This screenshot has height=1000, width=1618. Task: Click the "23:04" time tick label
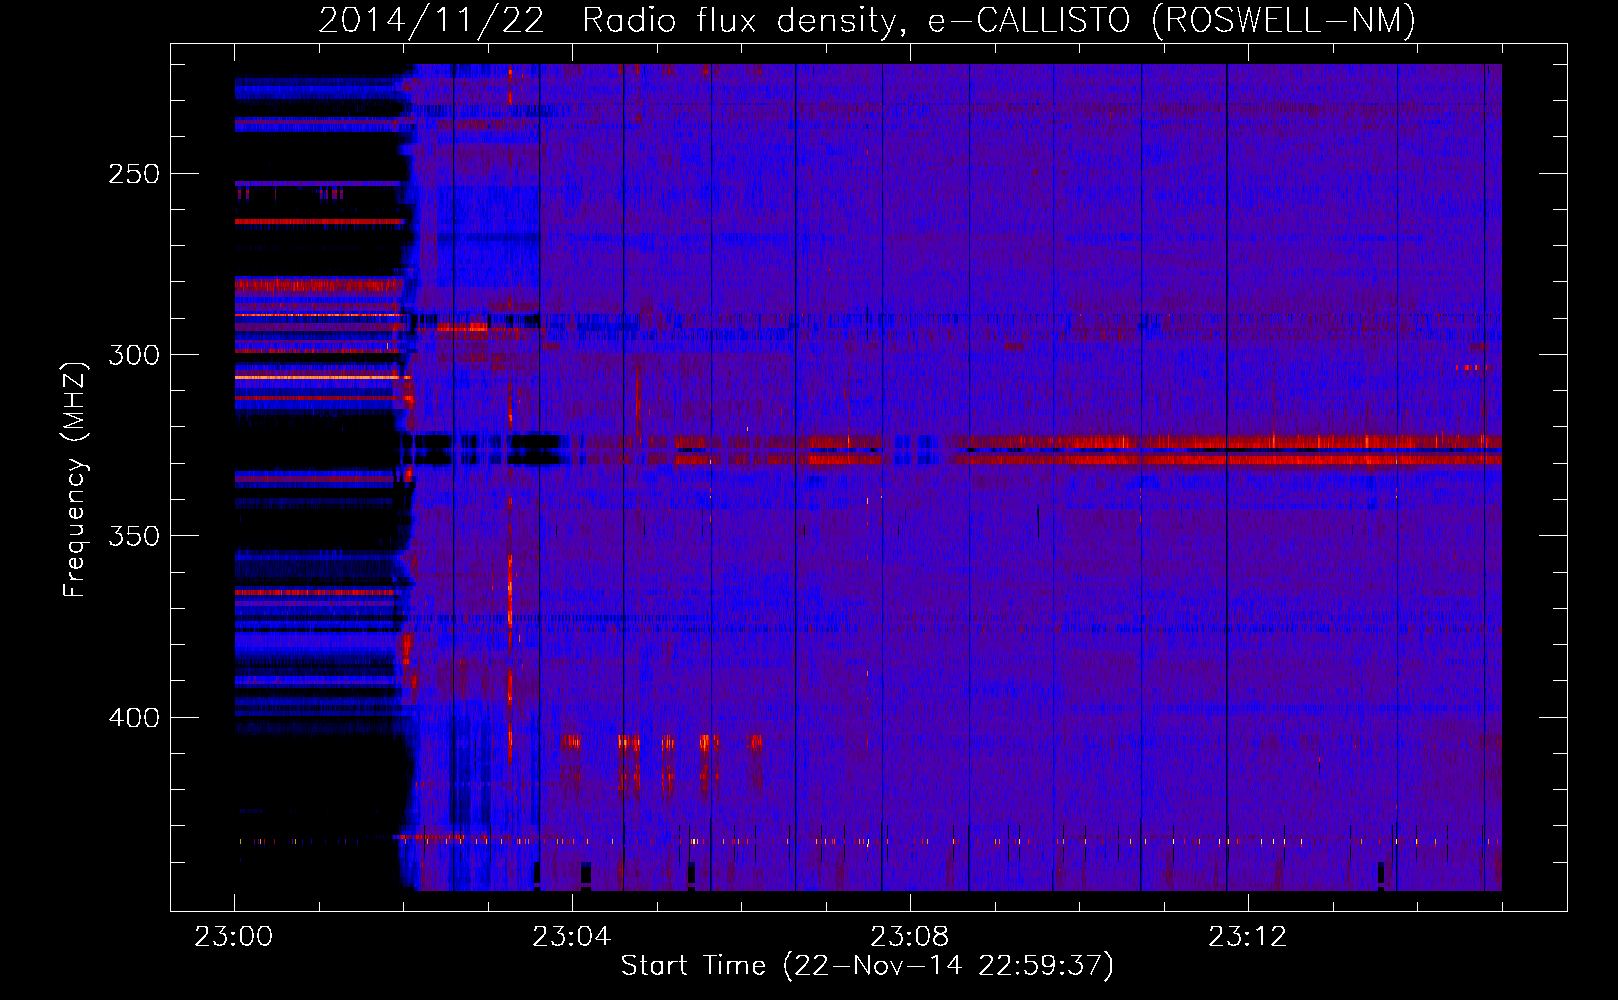pyautogui.click(x=572, y=937)
